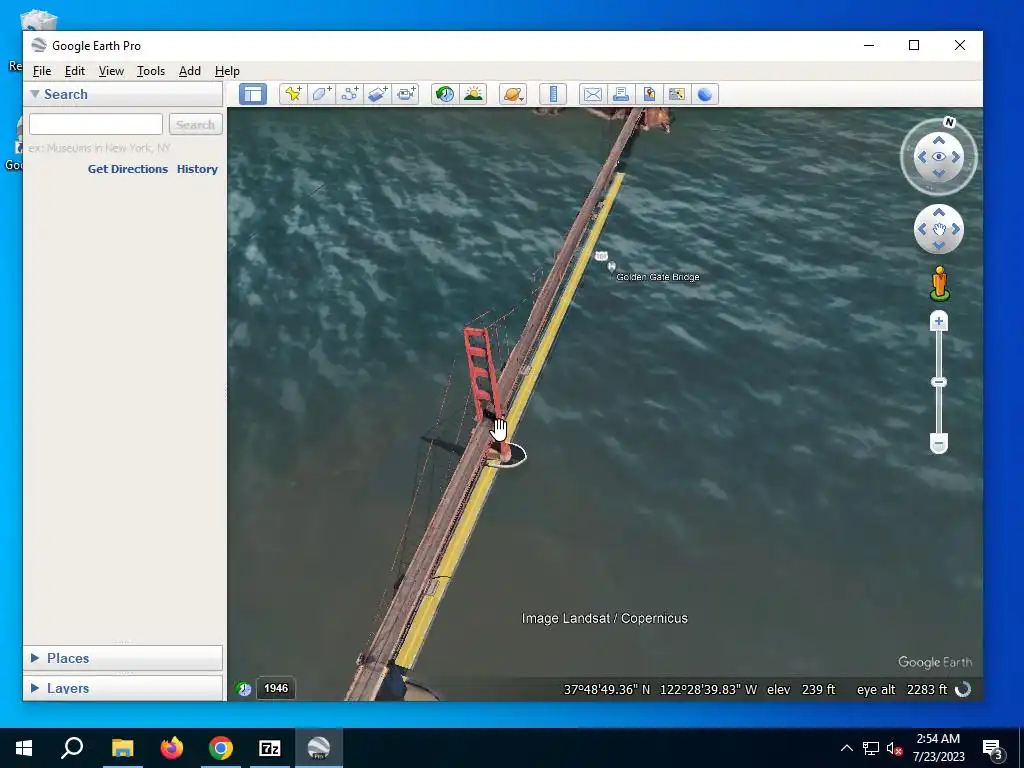
Task: Save the current image
Action: pyautogui.click(x=648, y=94)
